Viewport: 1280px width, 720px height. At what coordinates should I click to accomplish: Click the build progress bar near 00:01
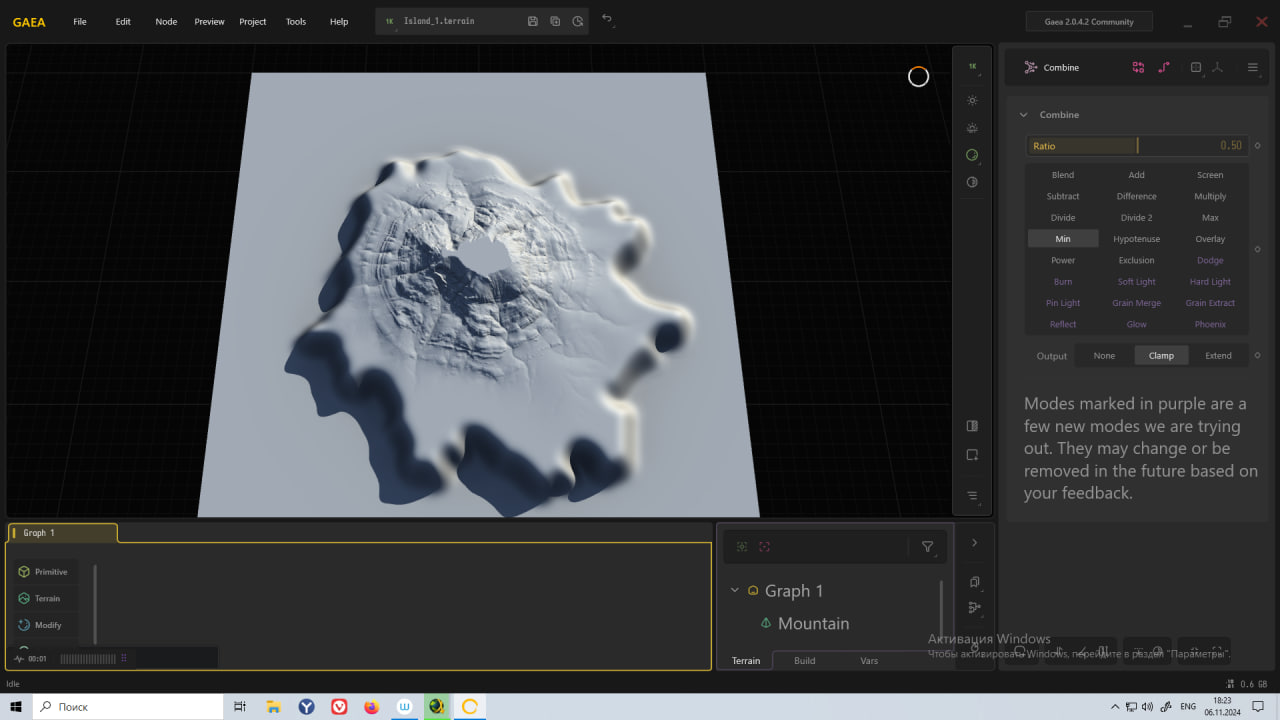click(88, 659)
